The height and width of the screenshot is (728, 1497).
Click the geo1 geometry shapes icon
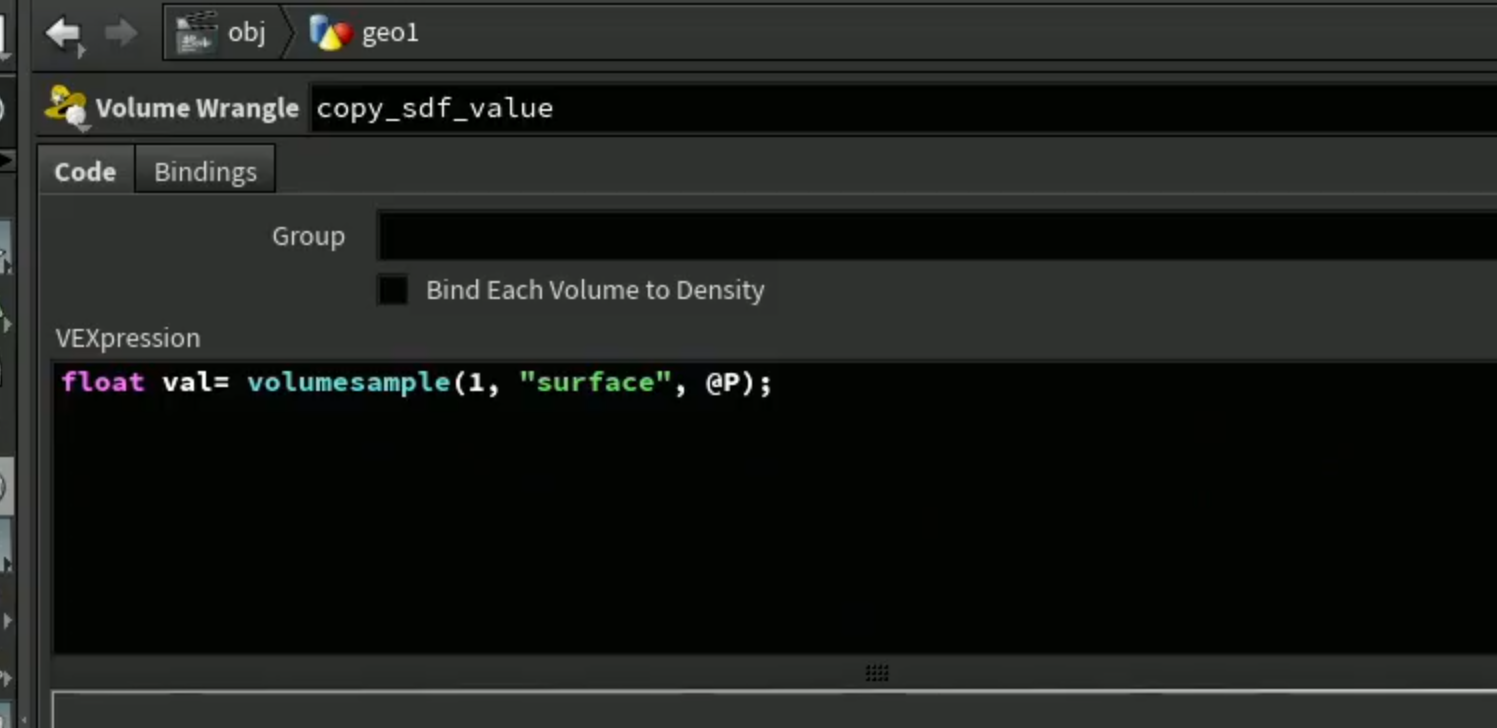pos(330,33)
